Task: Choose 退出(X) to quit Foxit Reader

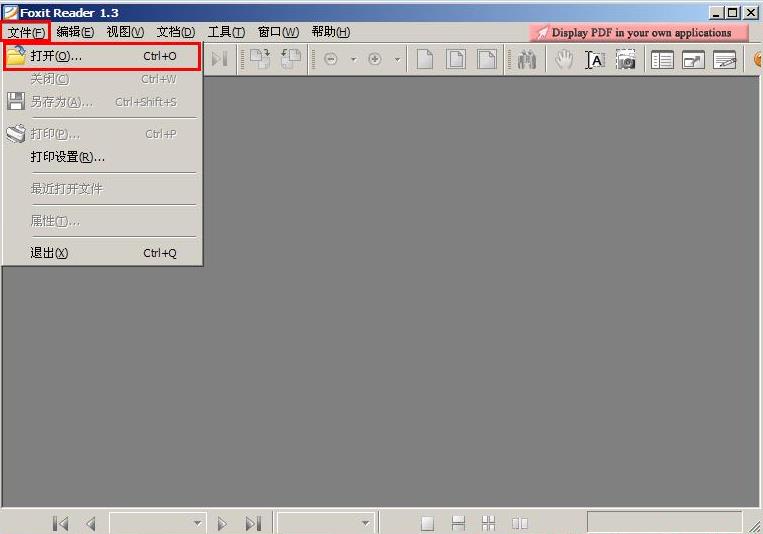Action: click(x=102, y=253)
